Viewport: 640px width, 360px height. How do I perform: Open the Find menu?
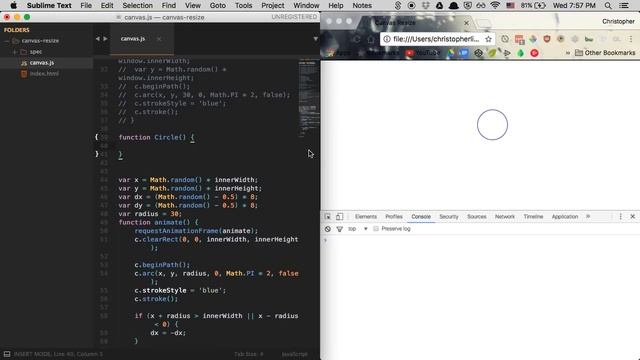tap(169, 5)
